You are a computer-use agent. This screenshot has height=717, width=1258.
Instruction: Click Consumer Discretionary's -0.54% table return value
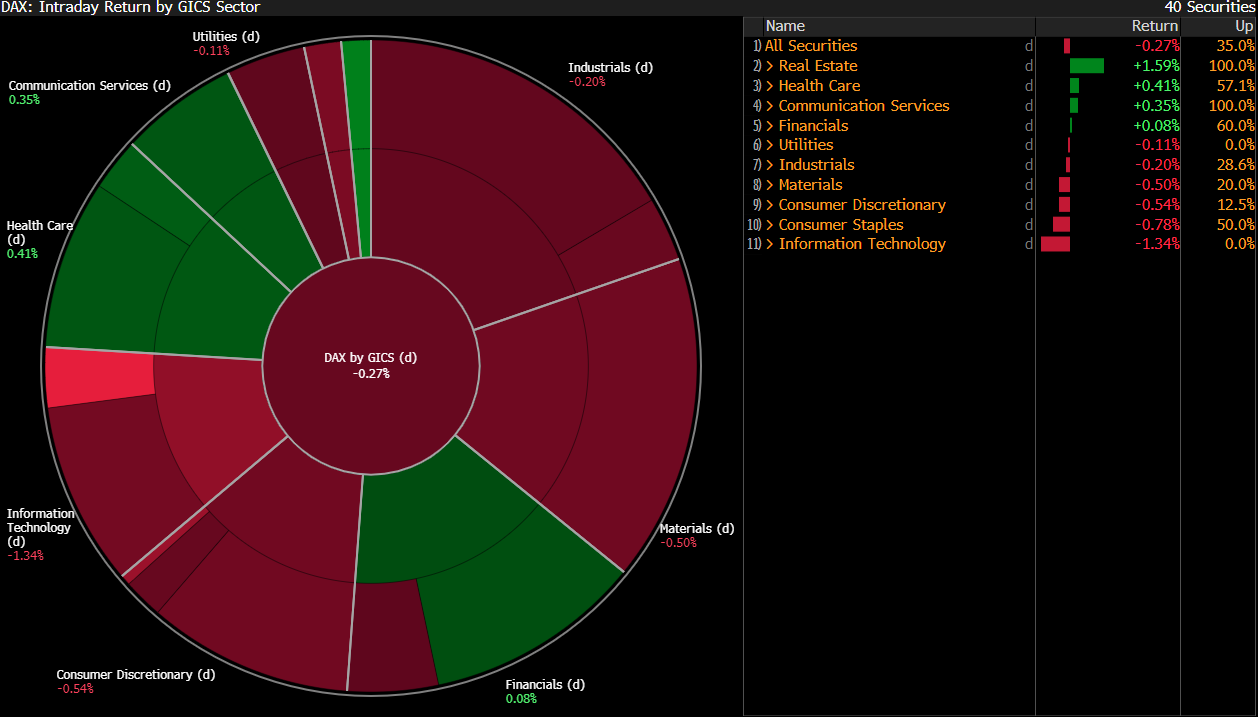1157,205
